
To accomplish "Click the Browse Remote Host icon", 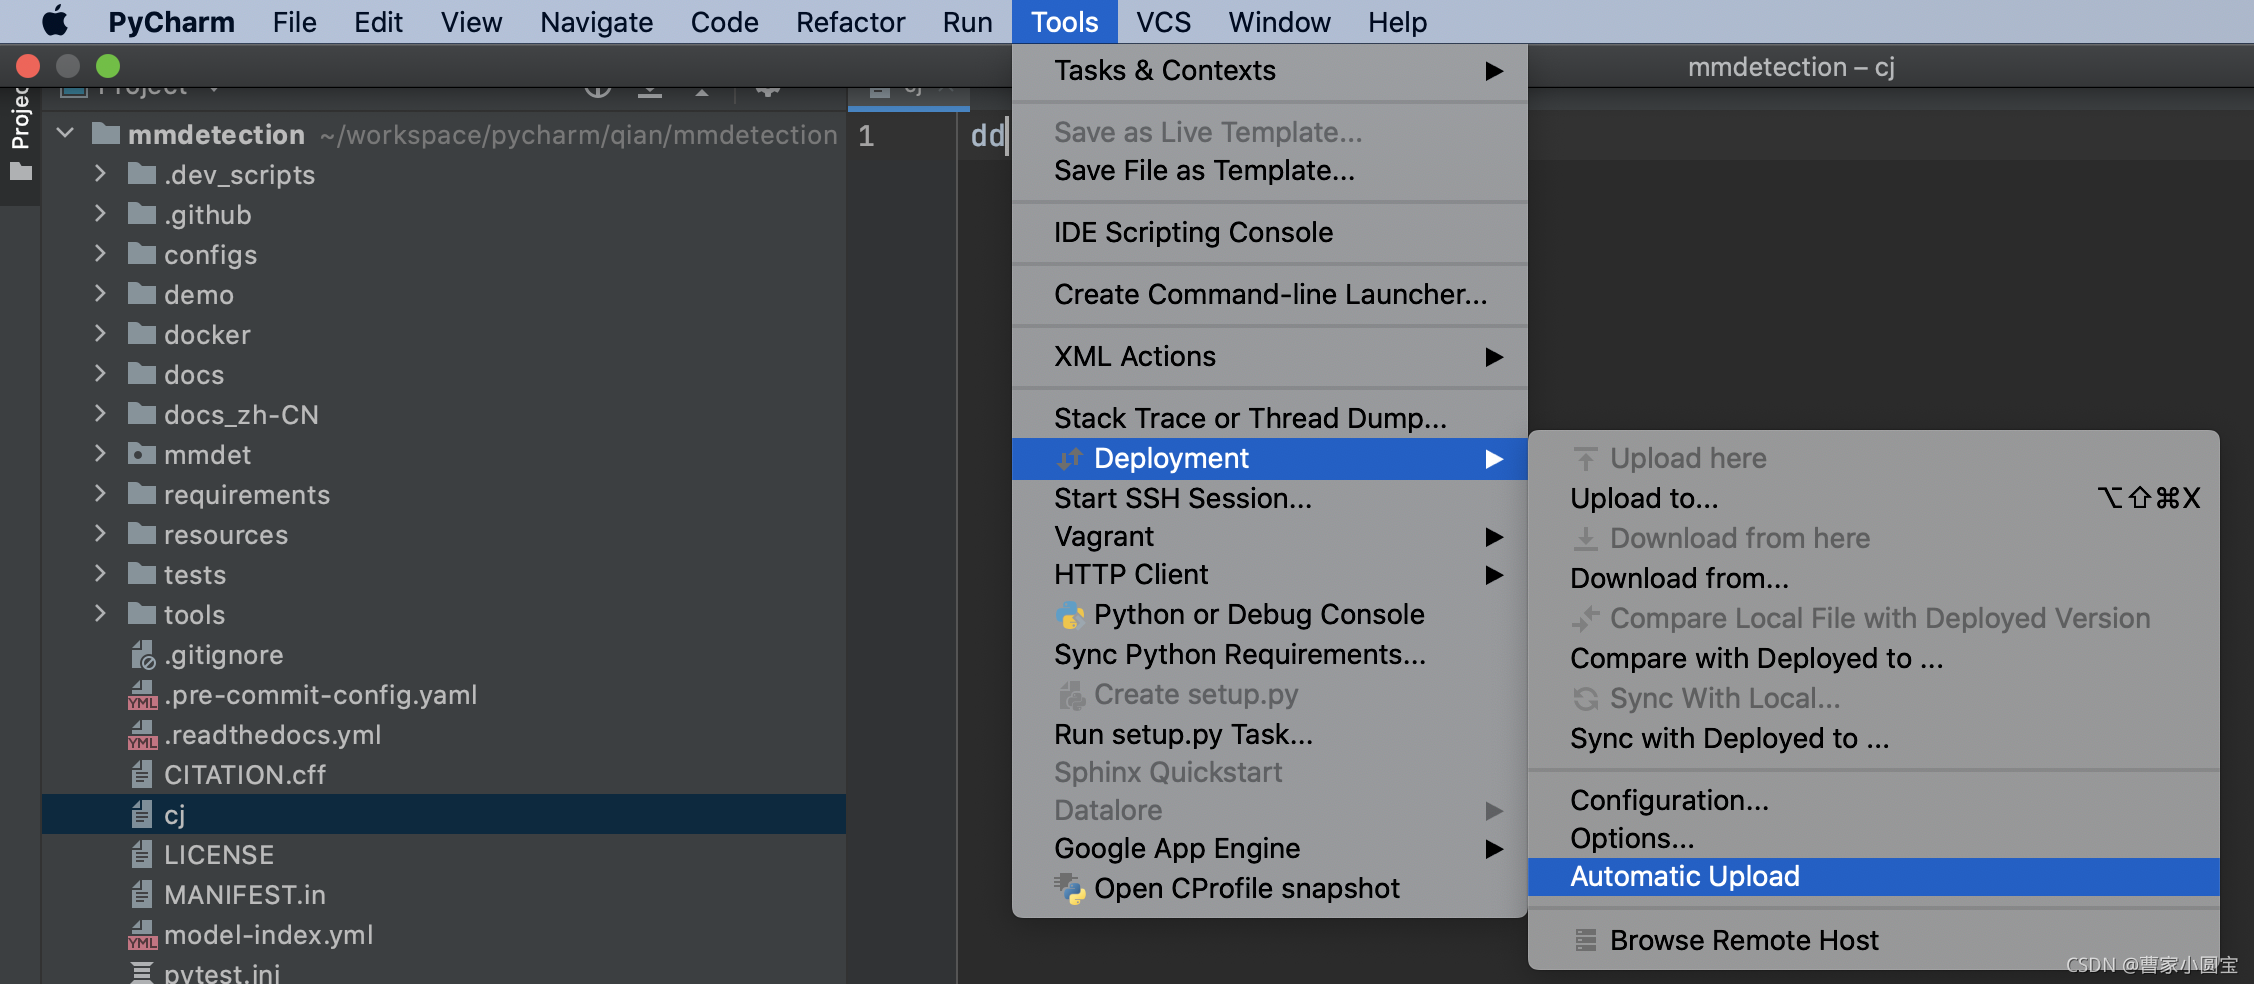I will click(x=1585, y=940).
